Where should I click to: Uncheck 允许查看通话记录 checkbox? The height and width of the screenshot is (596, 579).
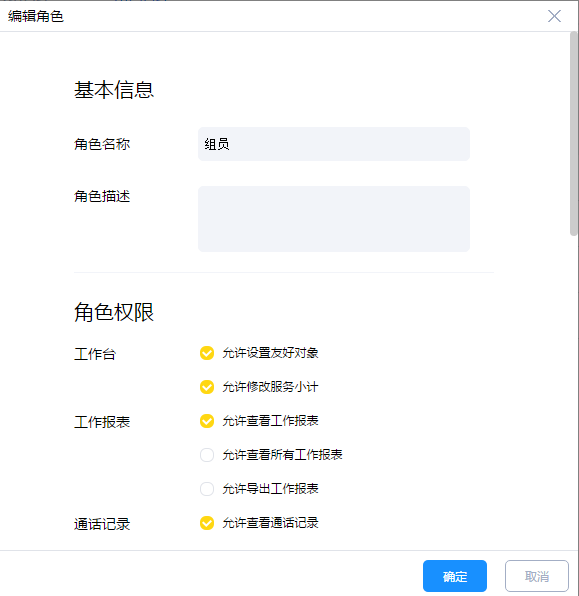coord(207,523)
